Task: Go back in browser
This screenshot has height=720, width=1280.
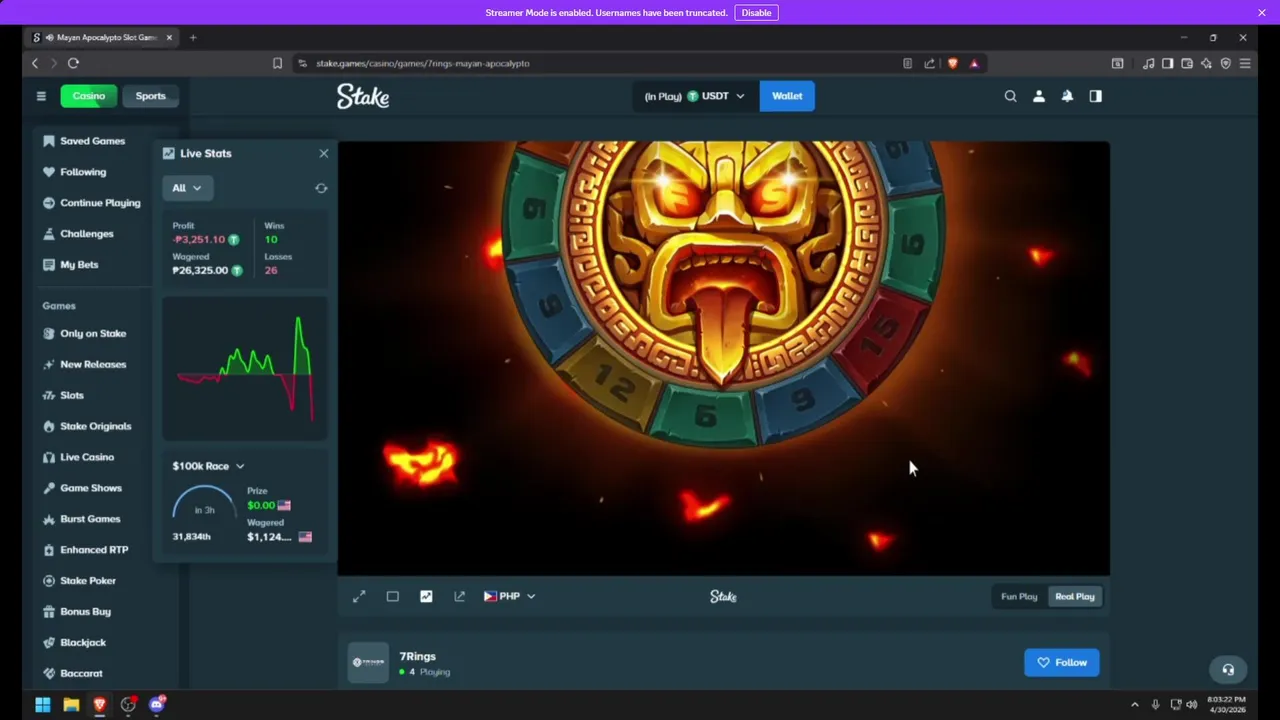Action: (x=35, y=63)
